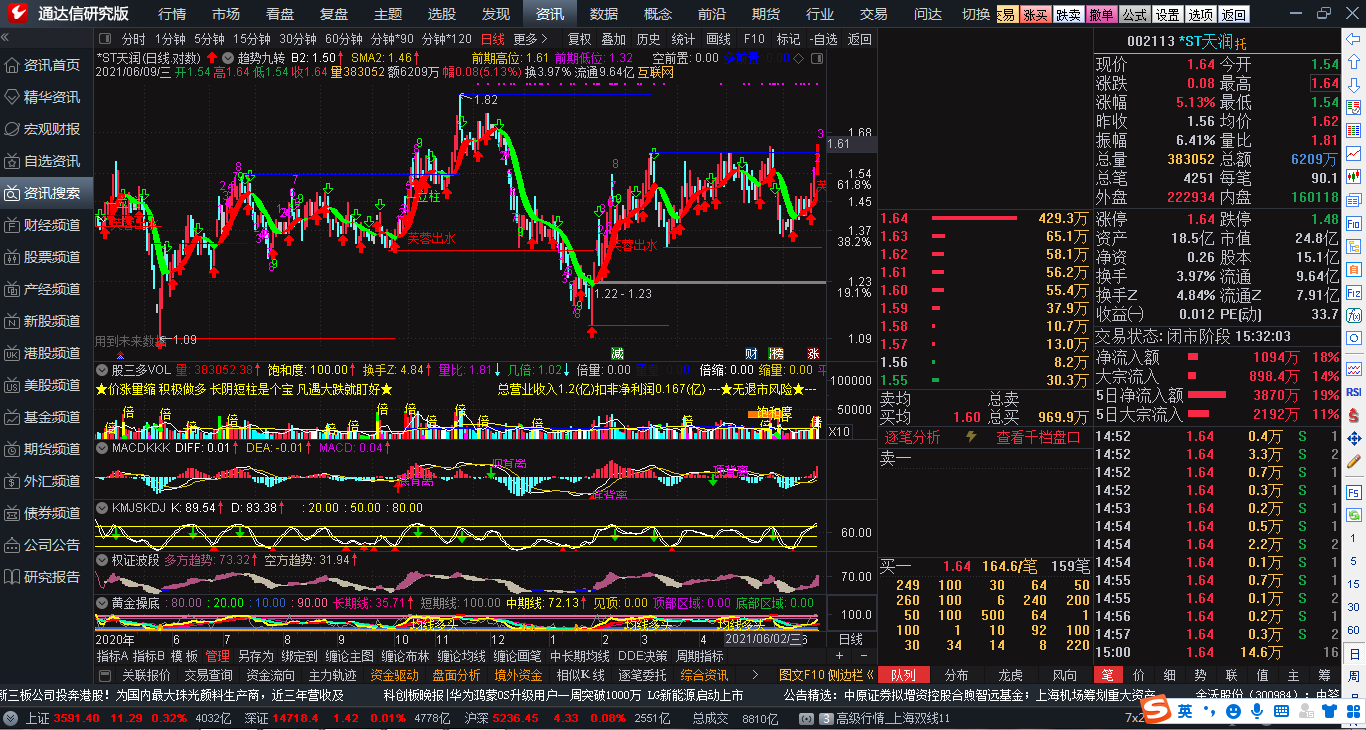Open 港股频道 in sidebar

pos(46,353)
